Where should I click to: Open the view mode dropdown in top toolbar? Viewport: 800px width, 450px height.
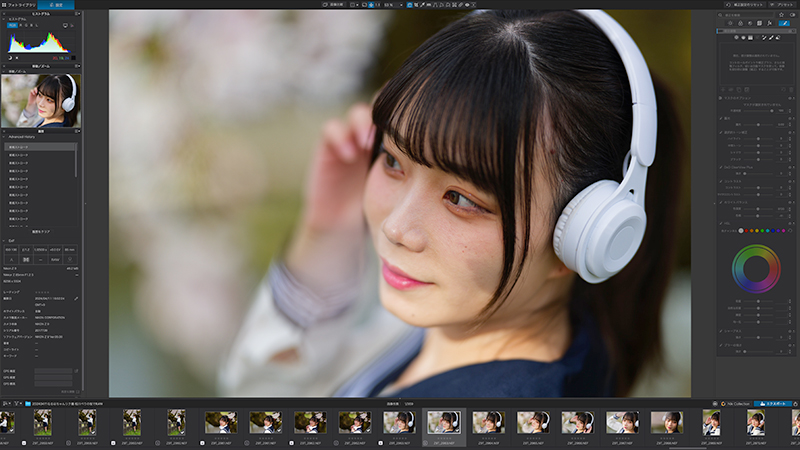click(355, 5)
